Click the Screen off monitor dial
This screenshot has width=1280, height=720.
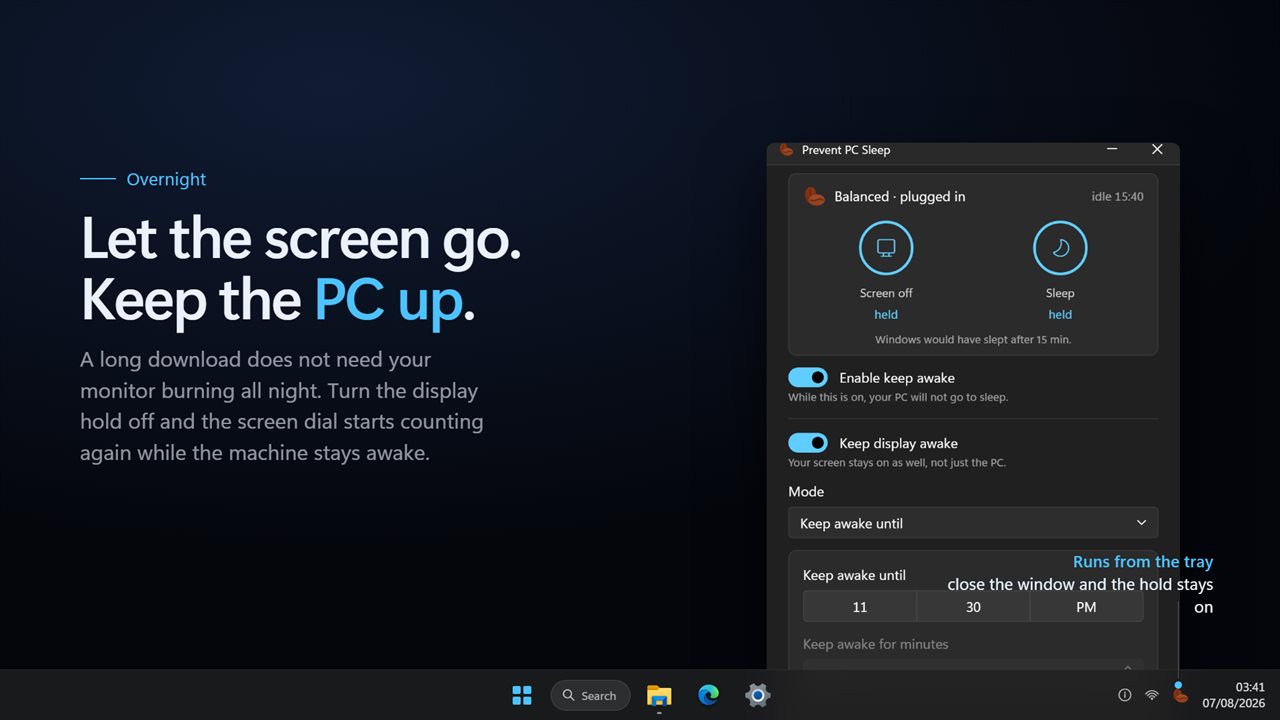pos(886,248)
